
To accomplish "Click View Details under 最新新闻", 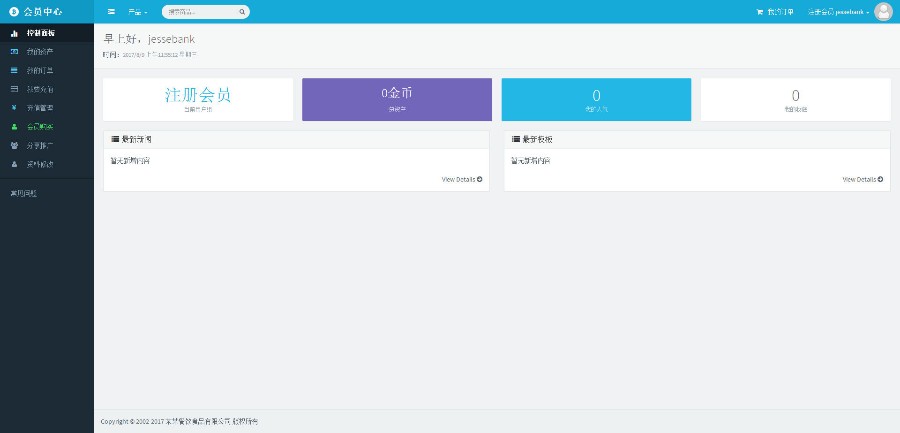I will [x=462, y=179].
